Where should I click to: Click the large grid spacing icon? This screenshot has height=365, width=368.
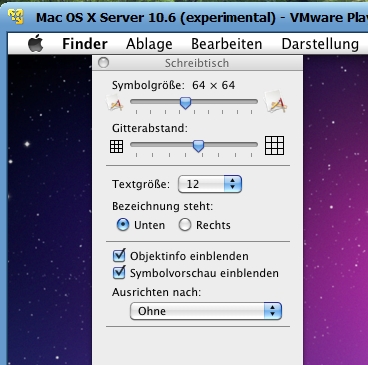point(275,145)
